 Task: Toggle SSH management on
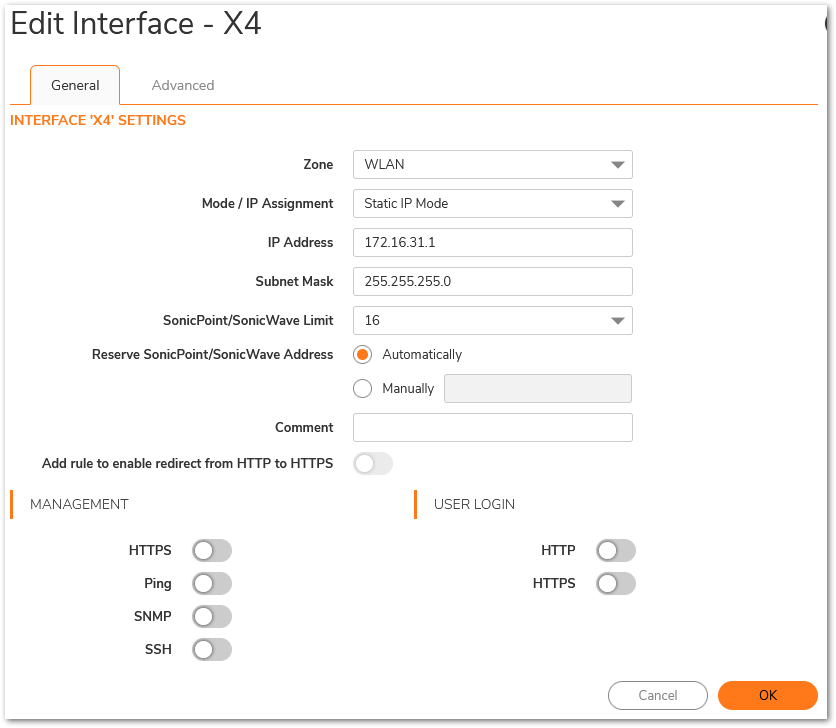pyautogui.click(x=212, y=650)
